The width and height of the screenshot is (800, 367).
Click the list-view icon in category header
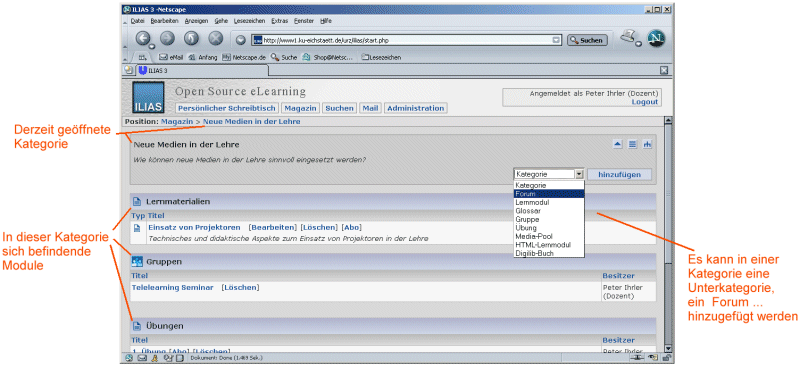click(x=632, y=145)
